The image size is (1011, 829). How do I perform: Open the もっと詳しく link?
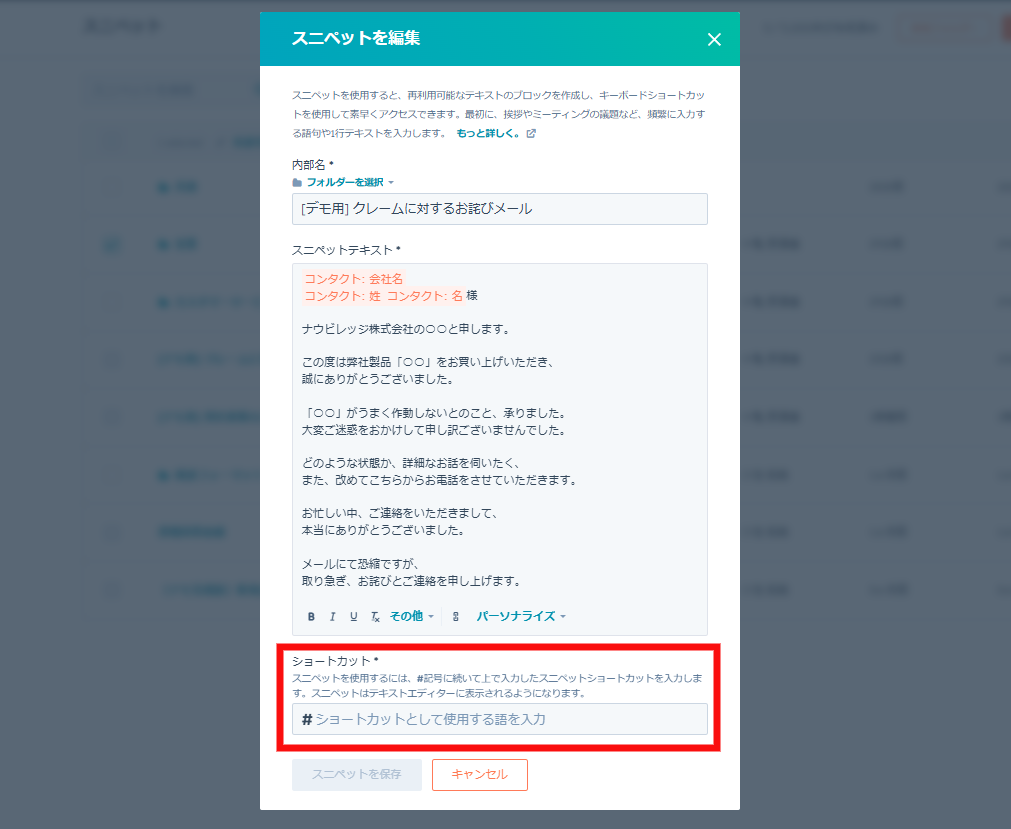tap(487, 133)
